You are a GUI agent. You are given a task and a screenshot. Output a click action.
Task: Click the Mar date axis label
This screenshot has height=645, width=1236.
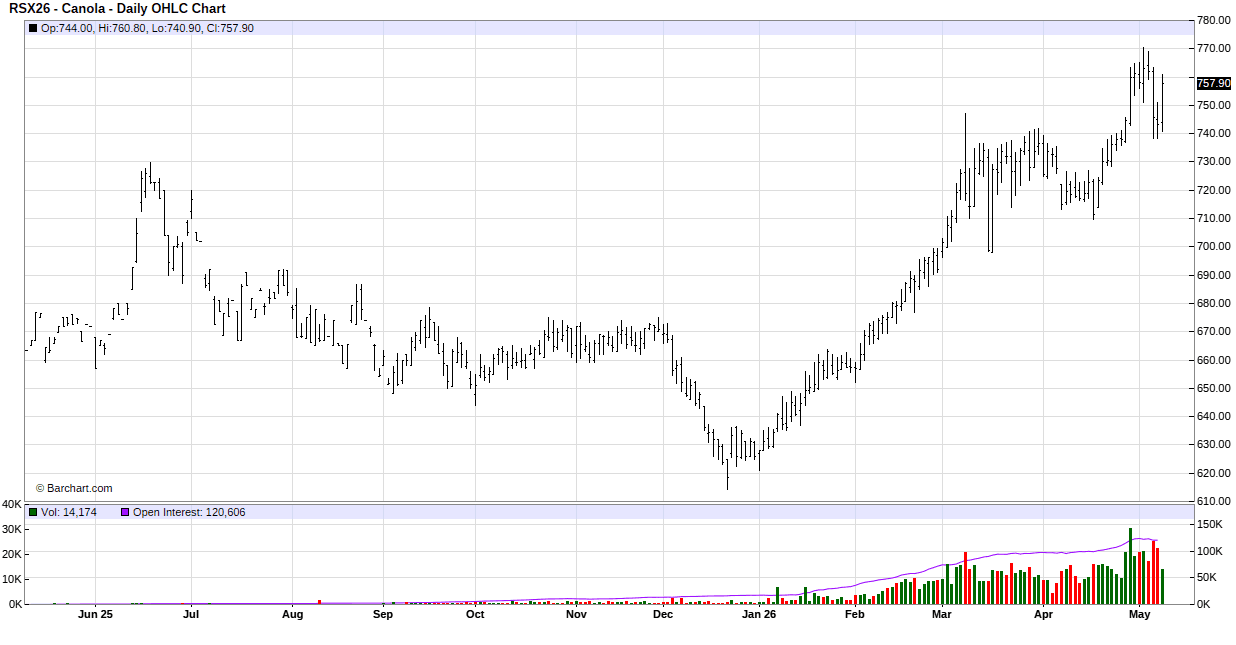coord(942,615)
